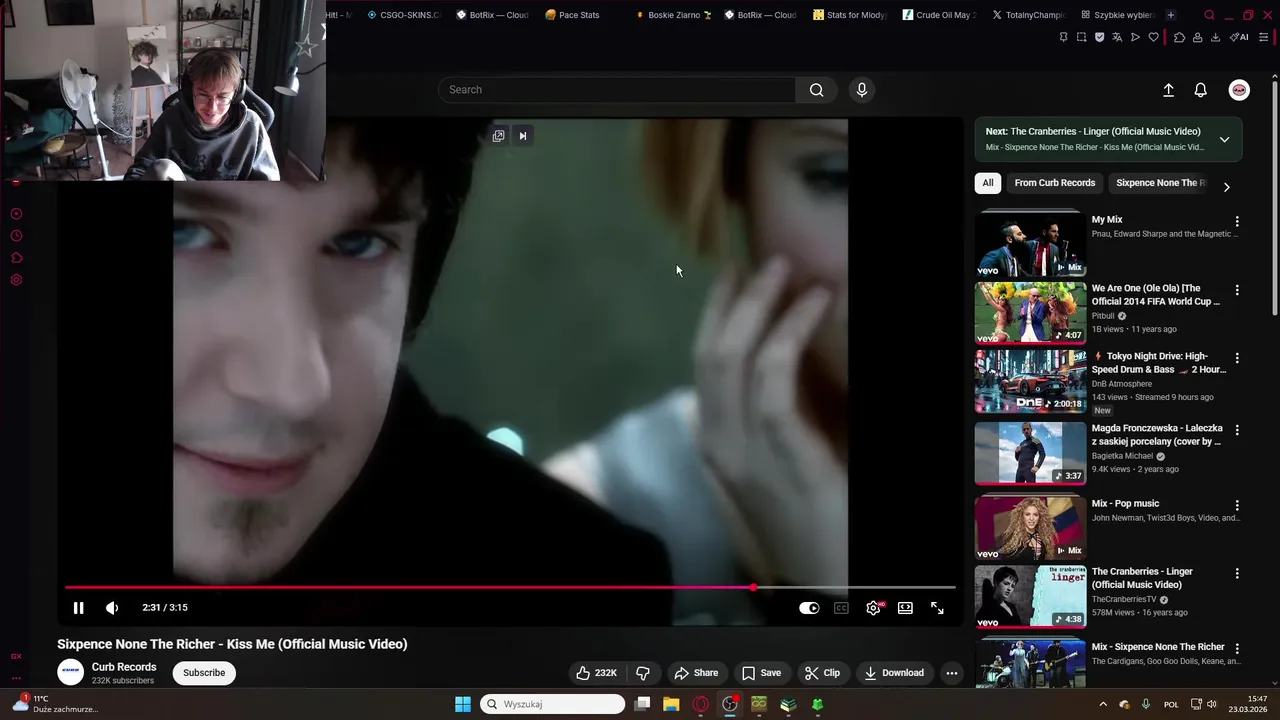This screenshot has width=1280, height=720.
Task: Open the browser AI assistant
Action: 1241,37
